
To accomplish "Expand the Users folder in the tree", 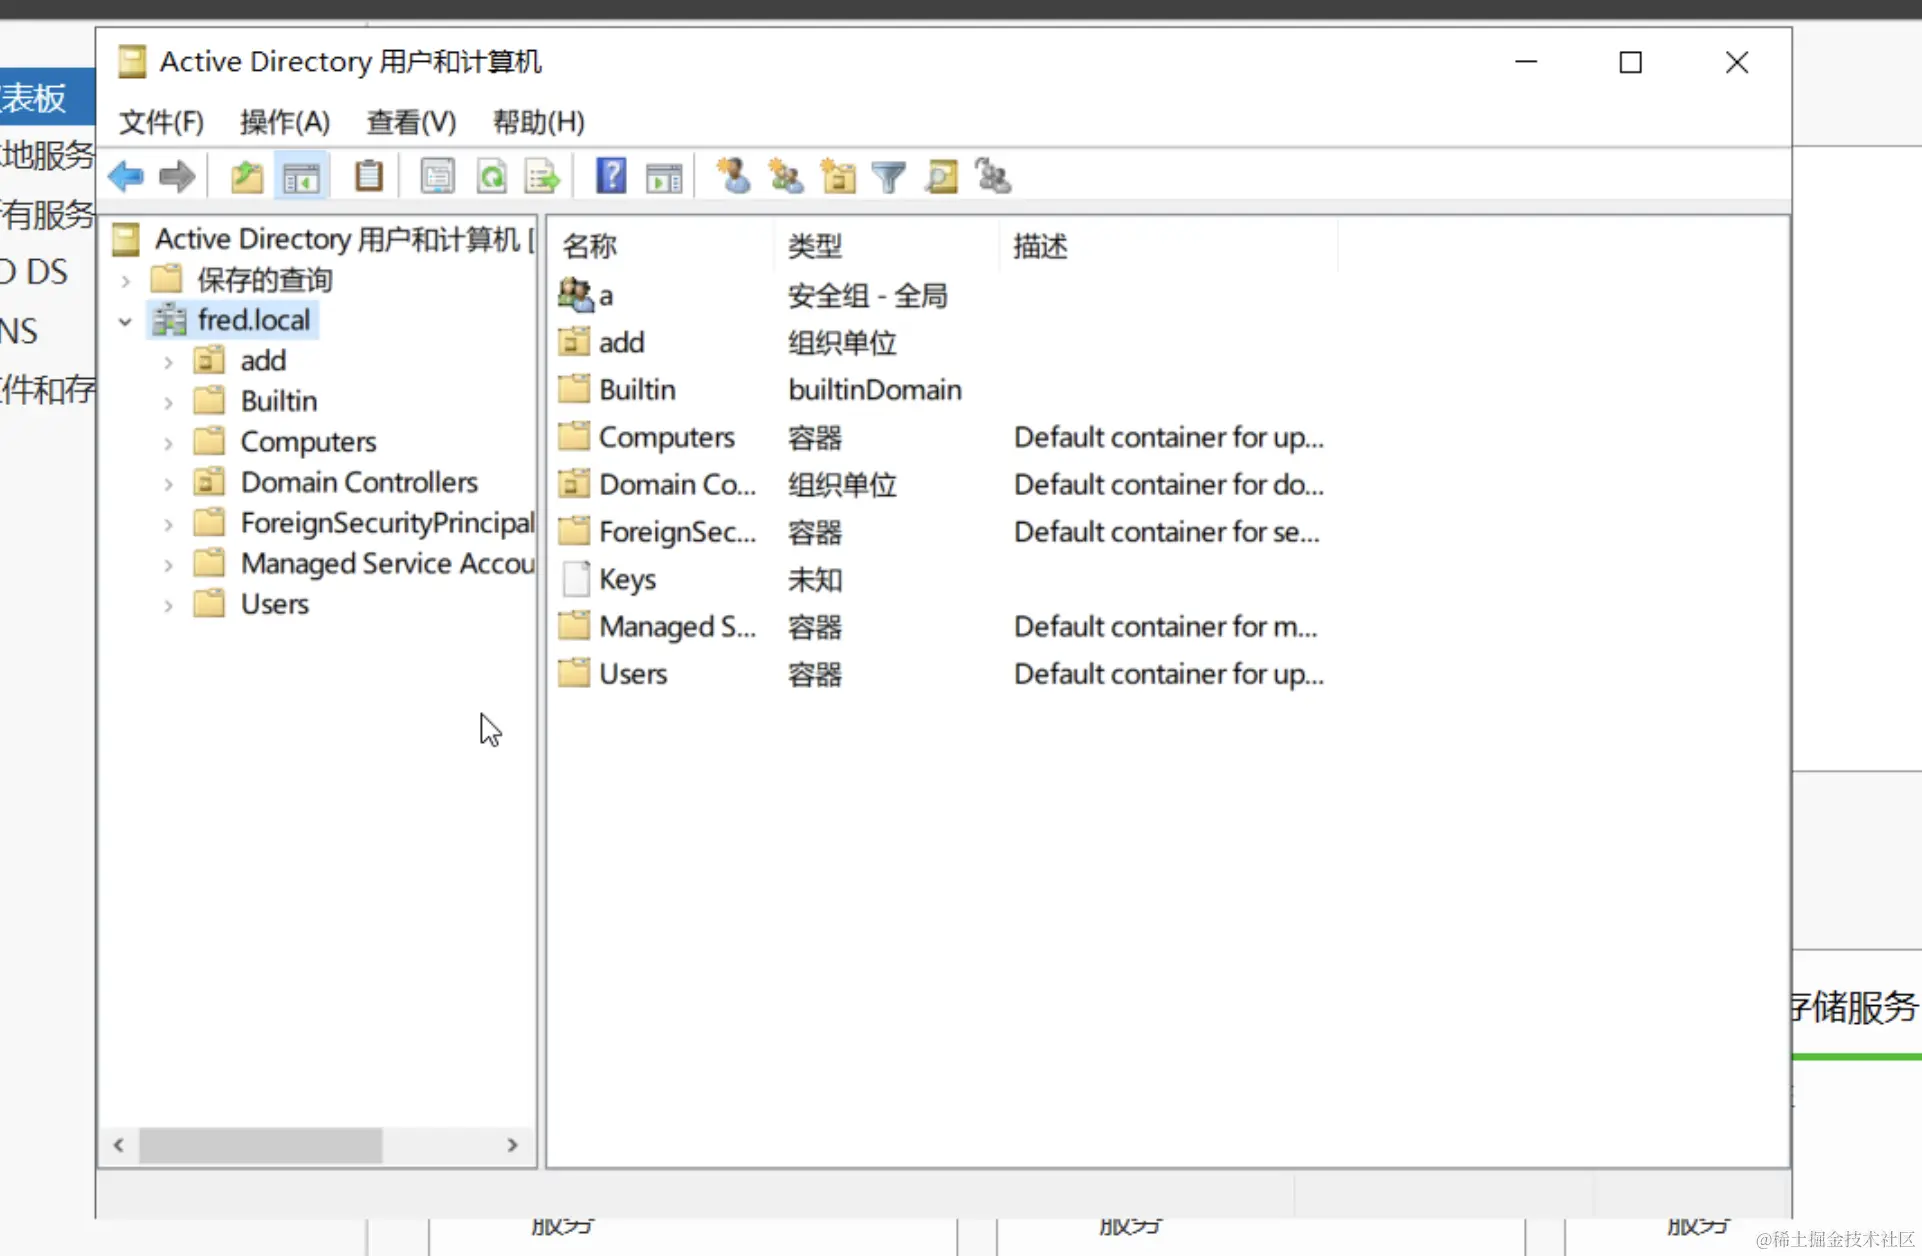I will tap(168, 606).
